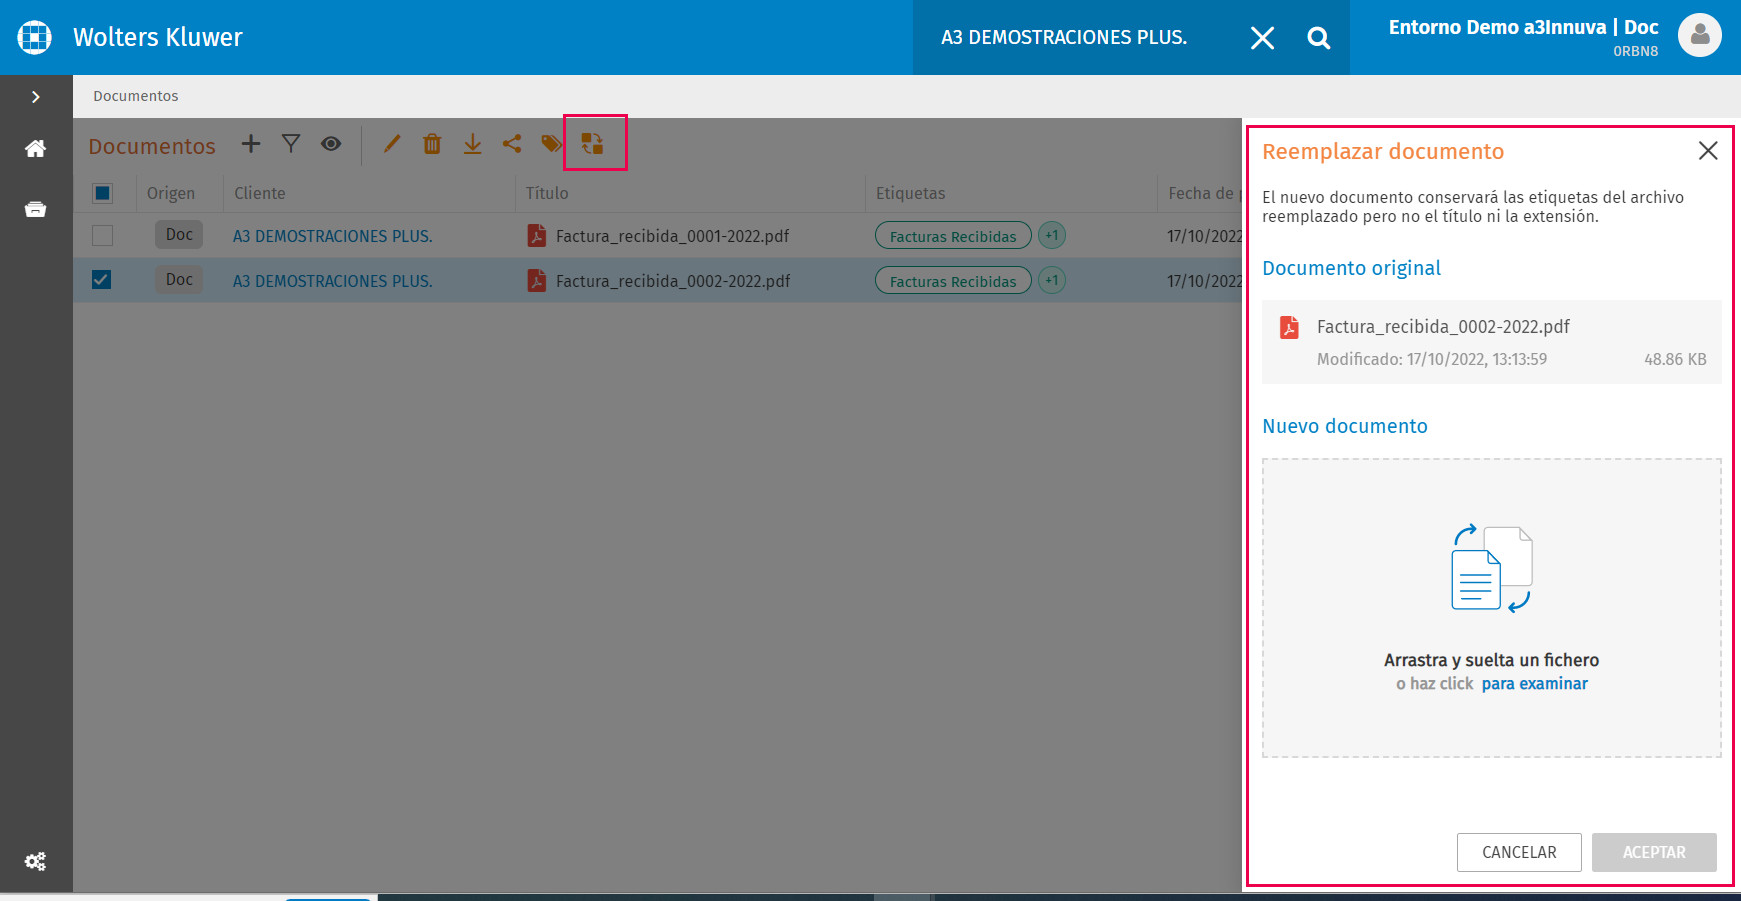Click the 'para examinar' browse link
This screenshot has height=901, width=1741.
(x=1534, y=684)
